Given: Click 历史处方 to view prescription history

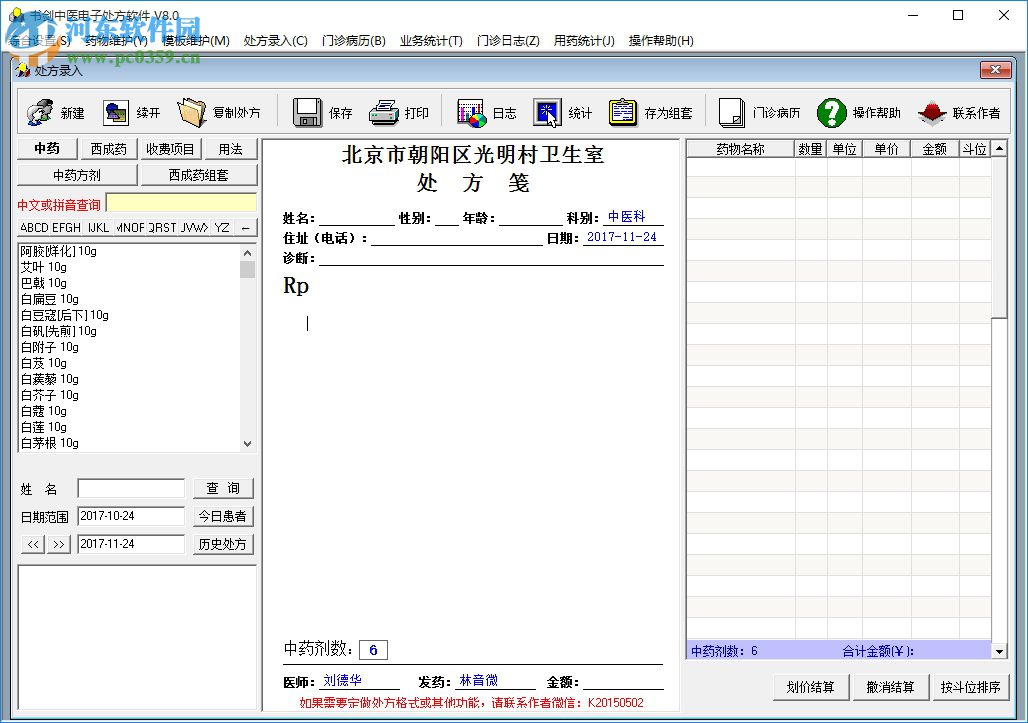Looking at the screenshot, I should point(222,544).
